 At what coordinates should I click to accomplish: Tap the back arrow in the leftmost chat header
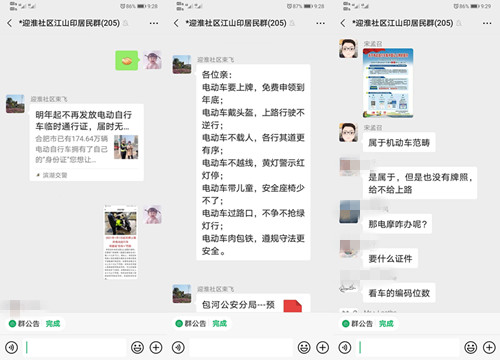coord(9,23)
